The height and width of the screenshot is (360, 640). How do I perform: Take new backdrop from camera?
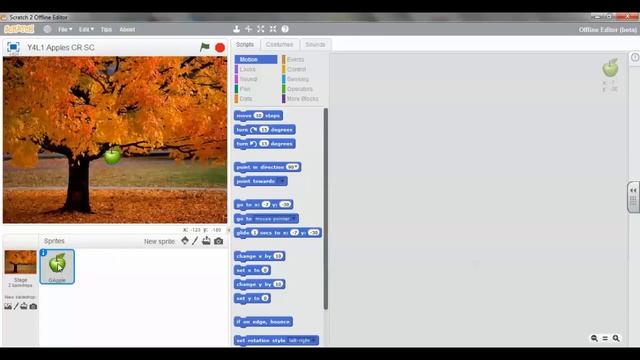[x=33, y=306]
